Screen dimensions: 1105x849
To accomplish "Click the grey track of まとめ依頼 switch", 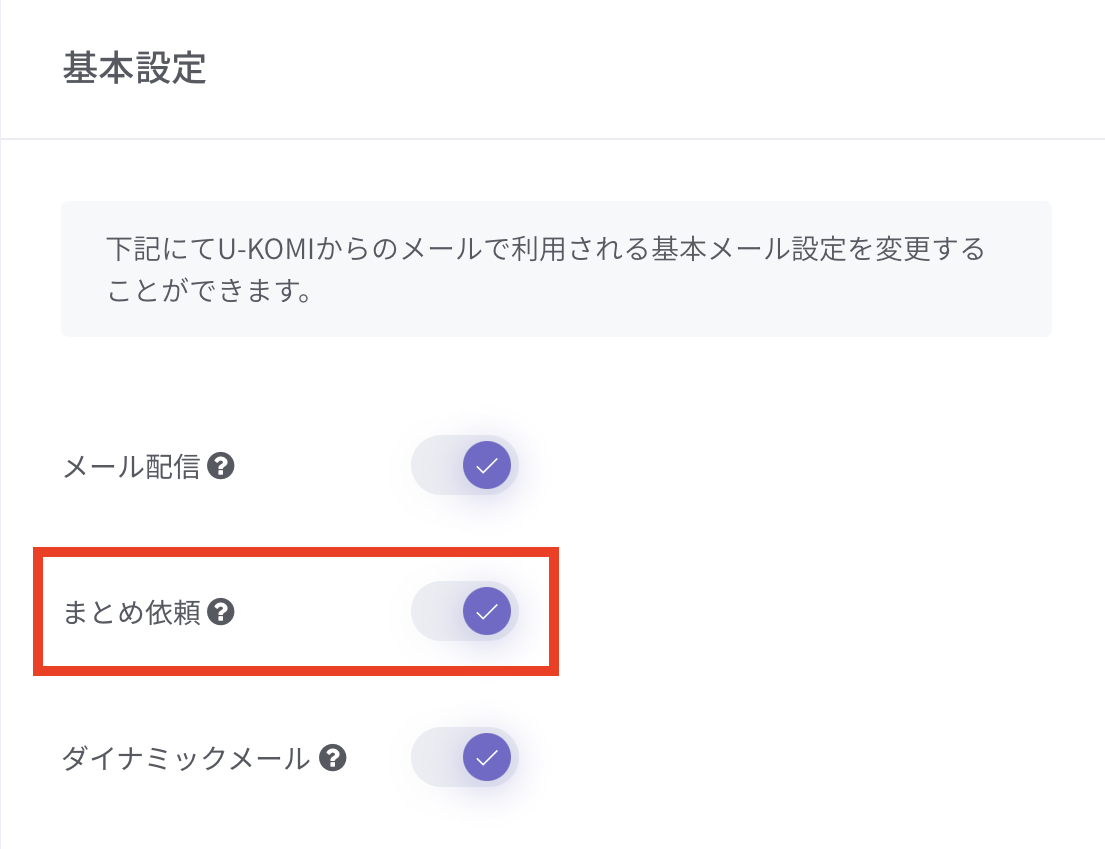I will pos(436,611).
